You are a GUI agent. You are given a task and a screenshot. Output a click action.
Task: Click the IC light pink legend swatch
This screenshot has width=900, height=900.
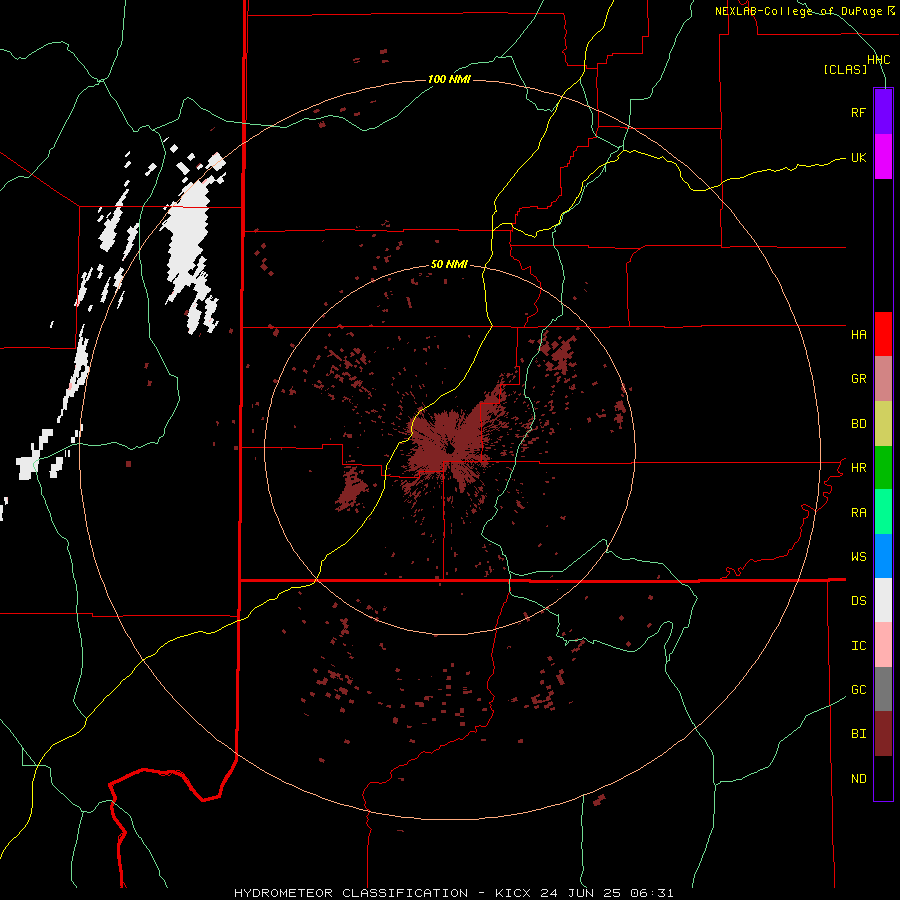883,645
